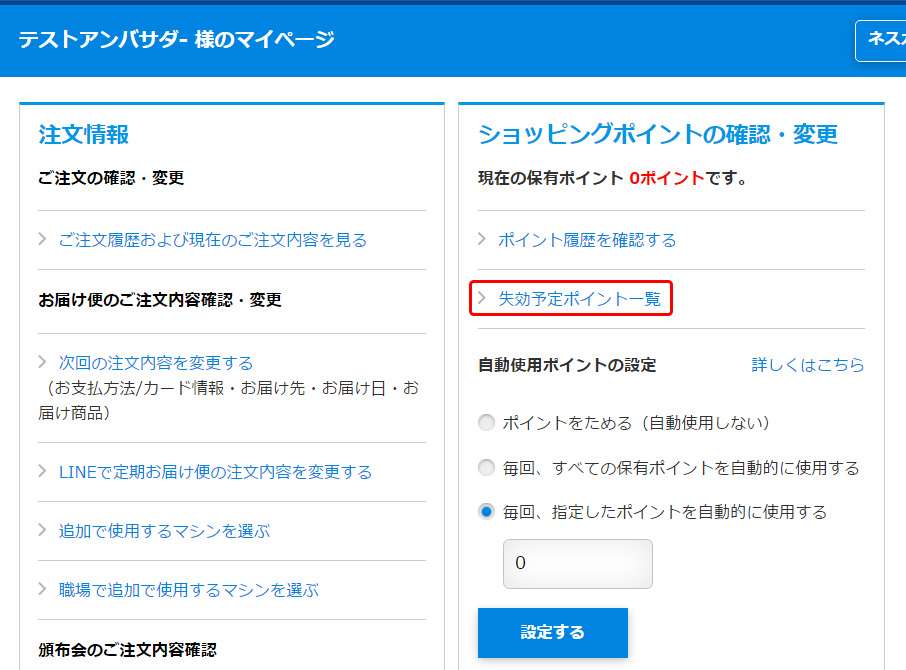Image resolution: width=906 pixels, height=670 pixels.
Task: Click 自動使用ポイントの設定 label
Action: 567,365
